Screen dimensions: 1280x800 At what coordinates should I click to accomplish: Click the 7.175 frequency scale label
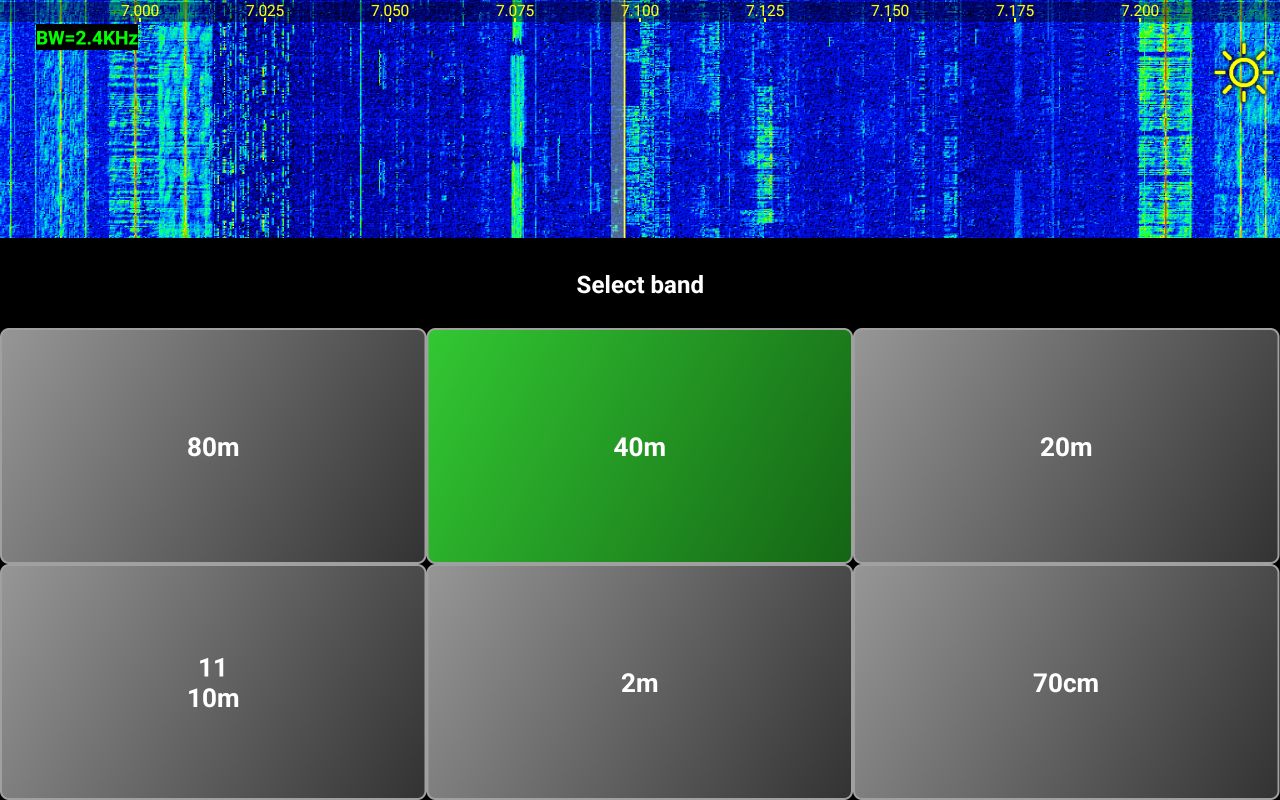[1015, 11]
